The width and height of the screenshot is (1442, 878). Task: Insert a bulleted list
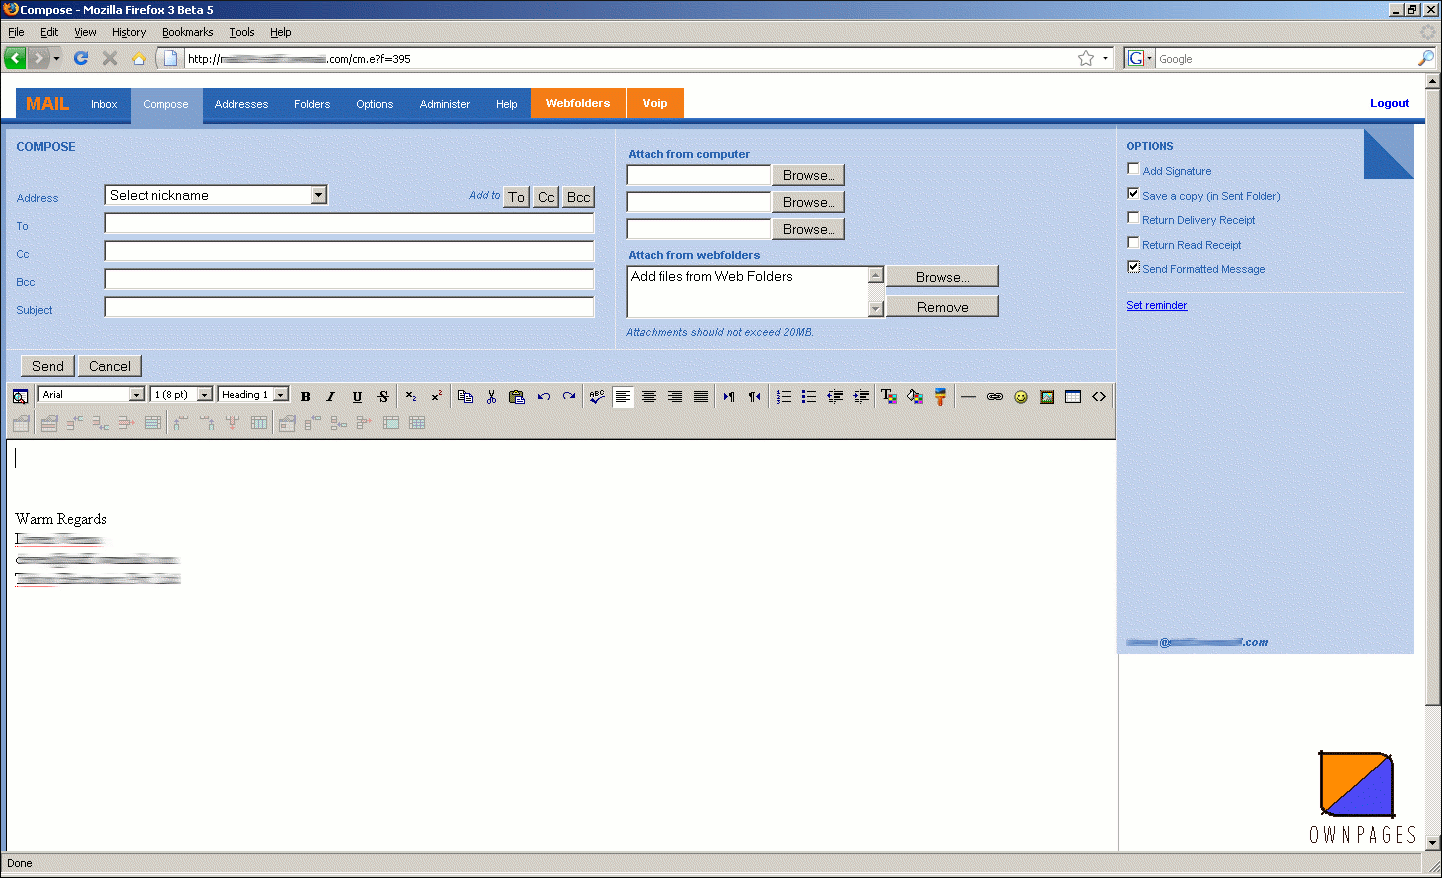[x=809, y=397]
